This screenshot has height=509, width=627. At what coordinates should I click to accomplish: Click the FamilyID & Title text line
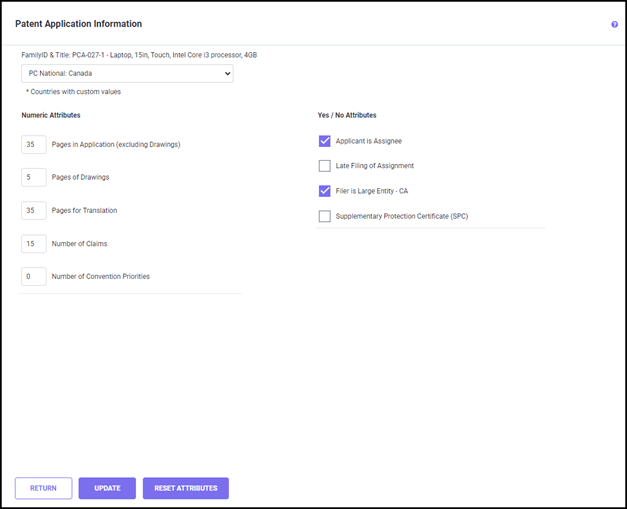coord(139,55)
